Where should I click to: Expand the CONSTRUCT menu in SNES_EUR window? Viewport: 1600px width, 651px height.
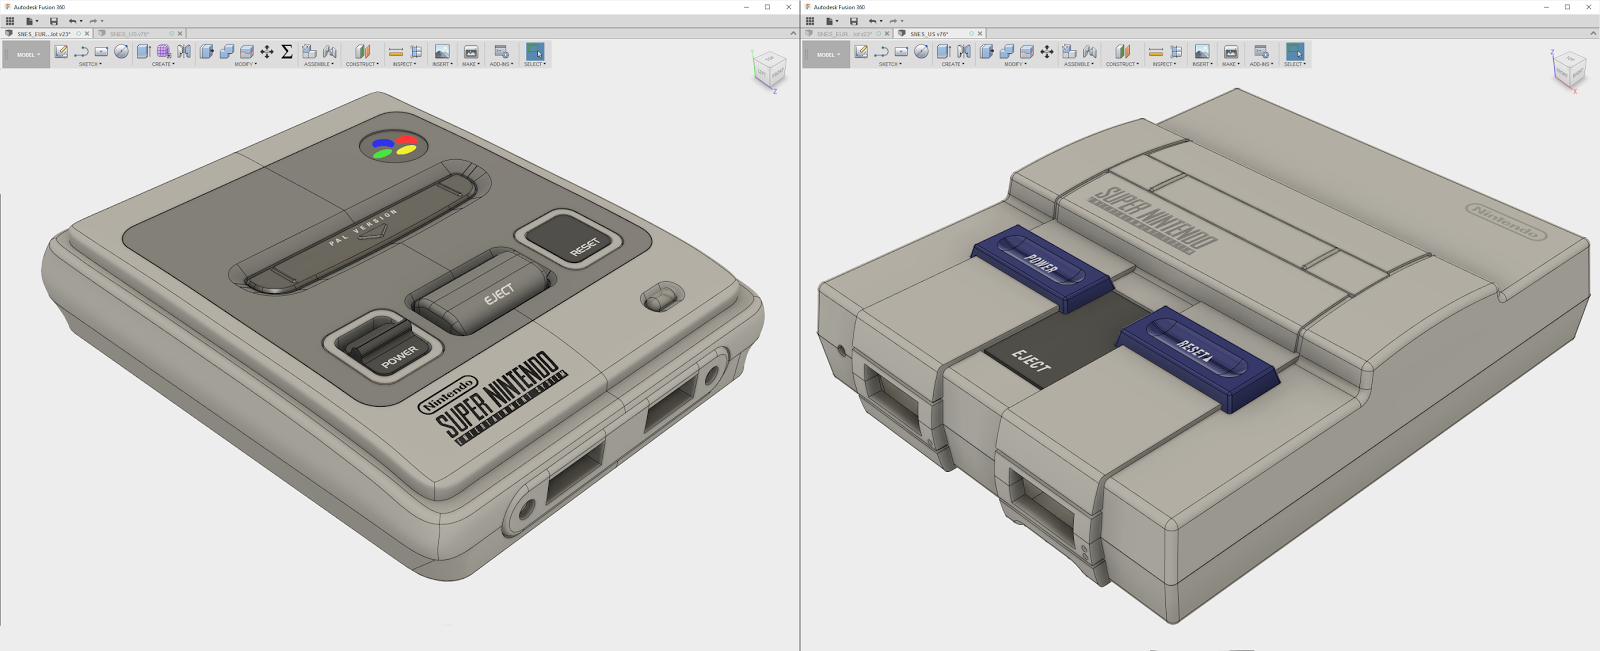[x=362, y=64]
